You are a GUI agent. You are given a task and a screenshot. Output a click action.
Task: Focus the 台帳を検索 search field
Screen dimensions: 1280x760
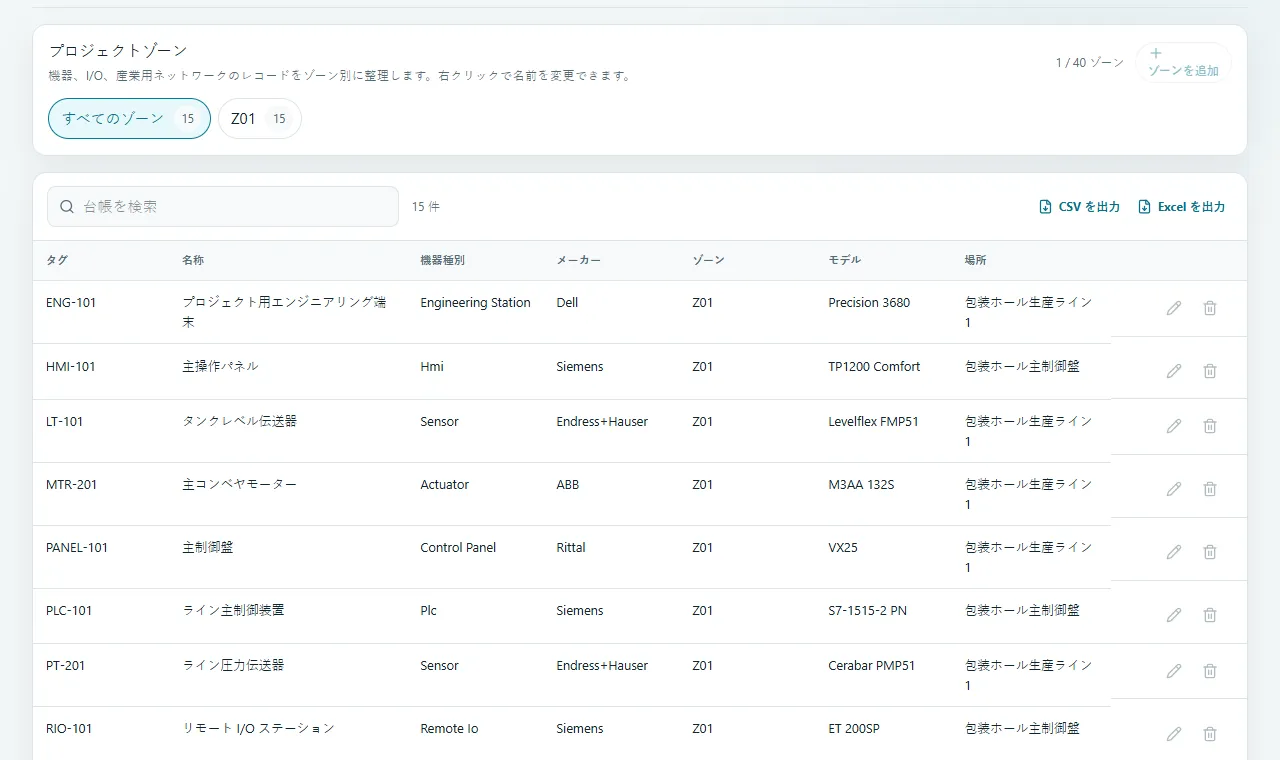tap(223, 206)
